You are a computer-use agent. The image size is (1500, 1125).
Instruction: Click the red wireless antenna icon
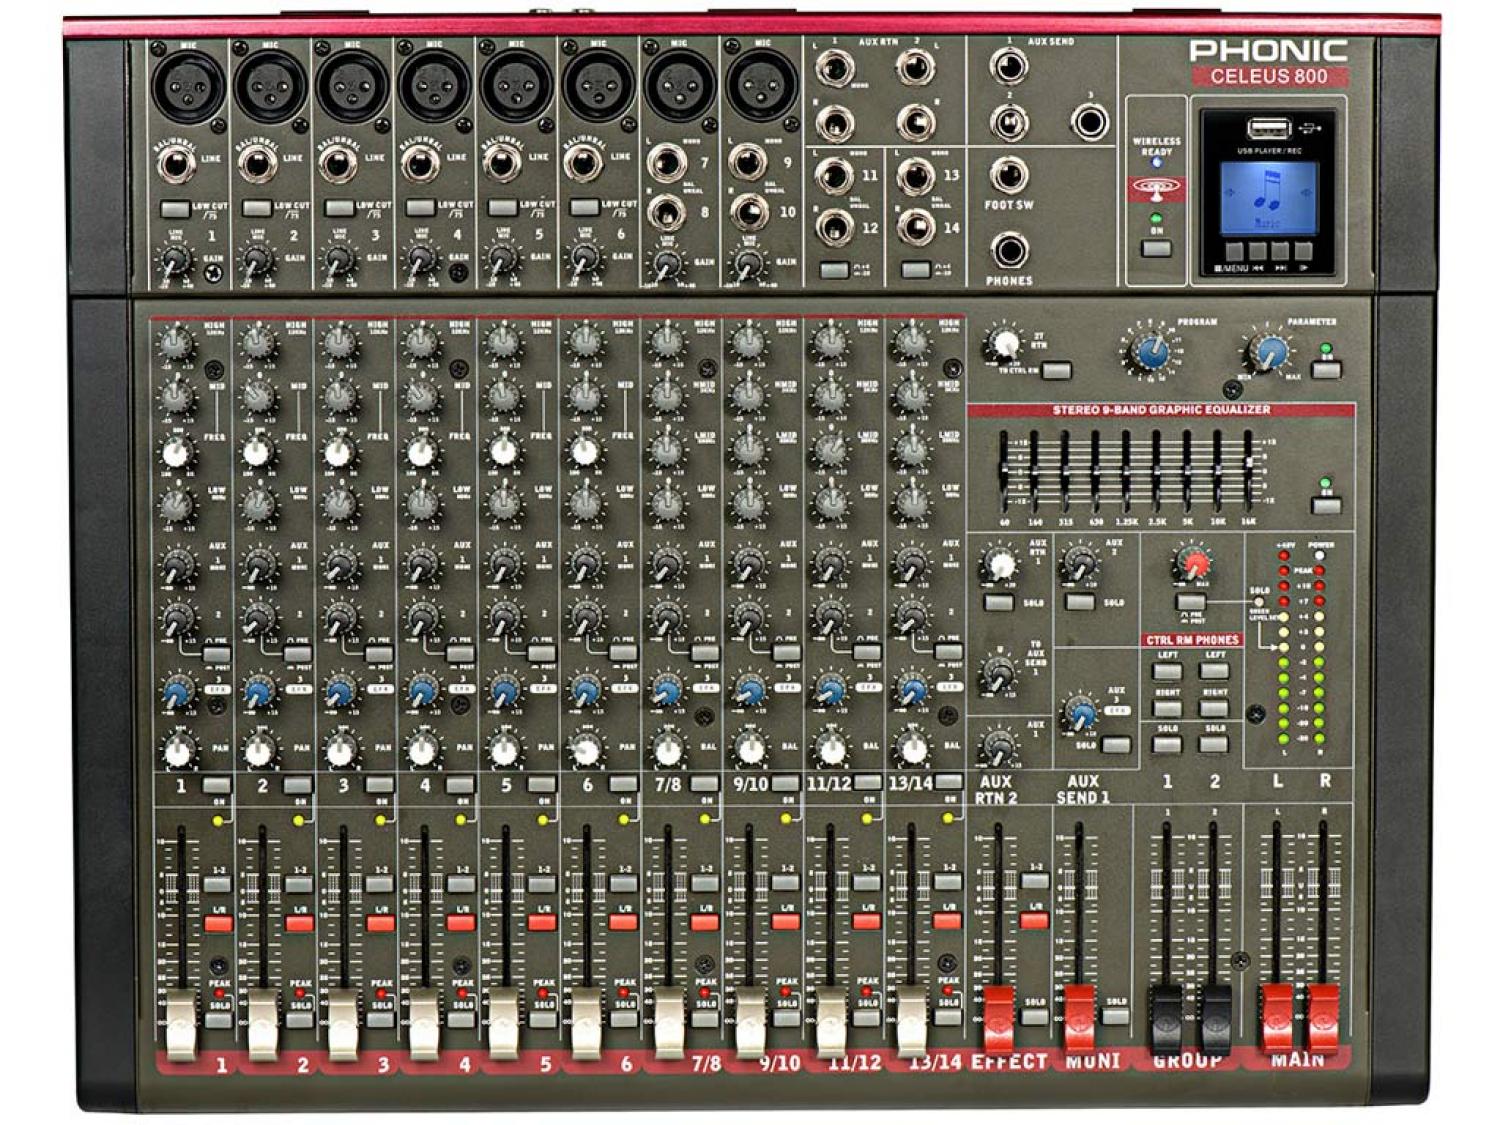pyautogui.click(x=1157, y=188)
